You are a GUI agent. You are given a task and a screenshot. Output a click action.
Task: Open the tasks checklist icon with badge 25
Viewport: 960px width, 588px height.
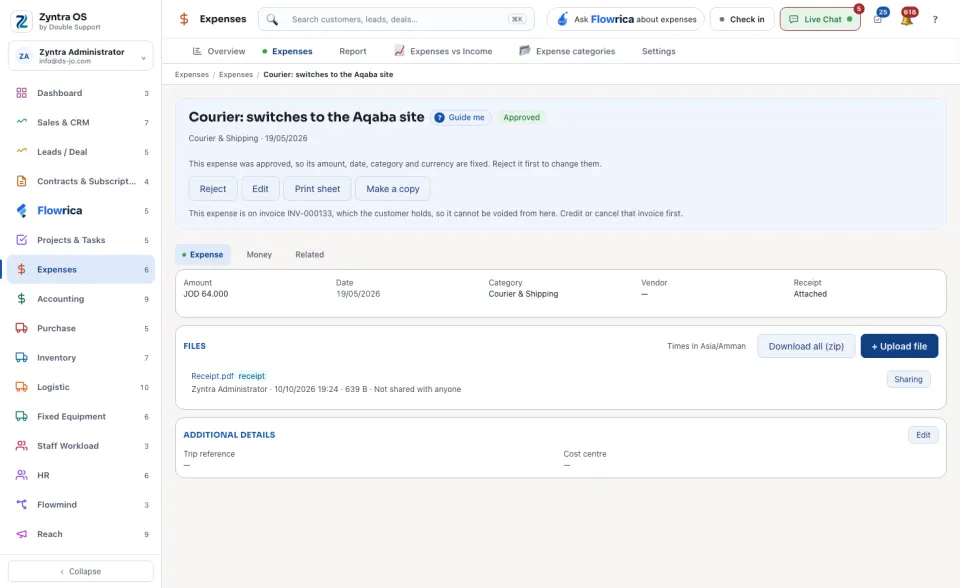878,19
